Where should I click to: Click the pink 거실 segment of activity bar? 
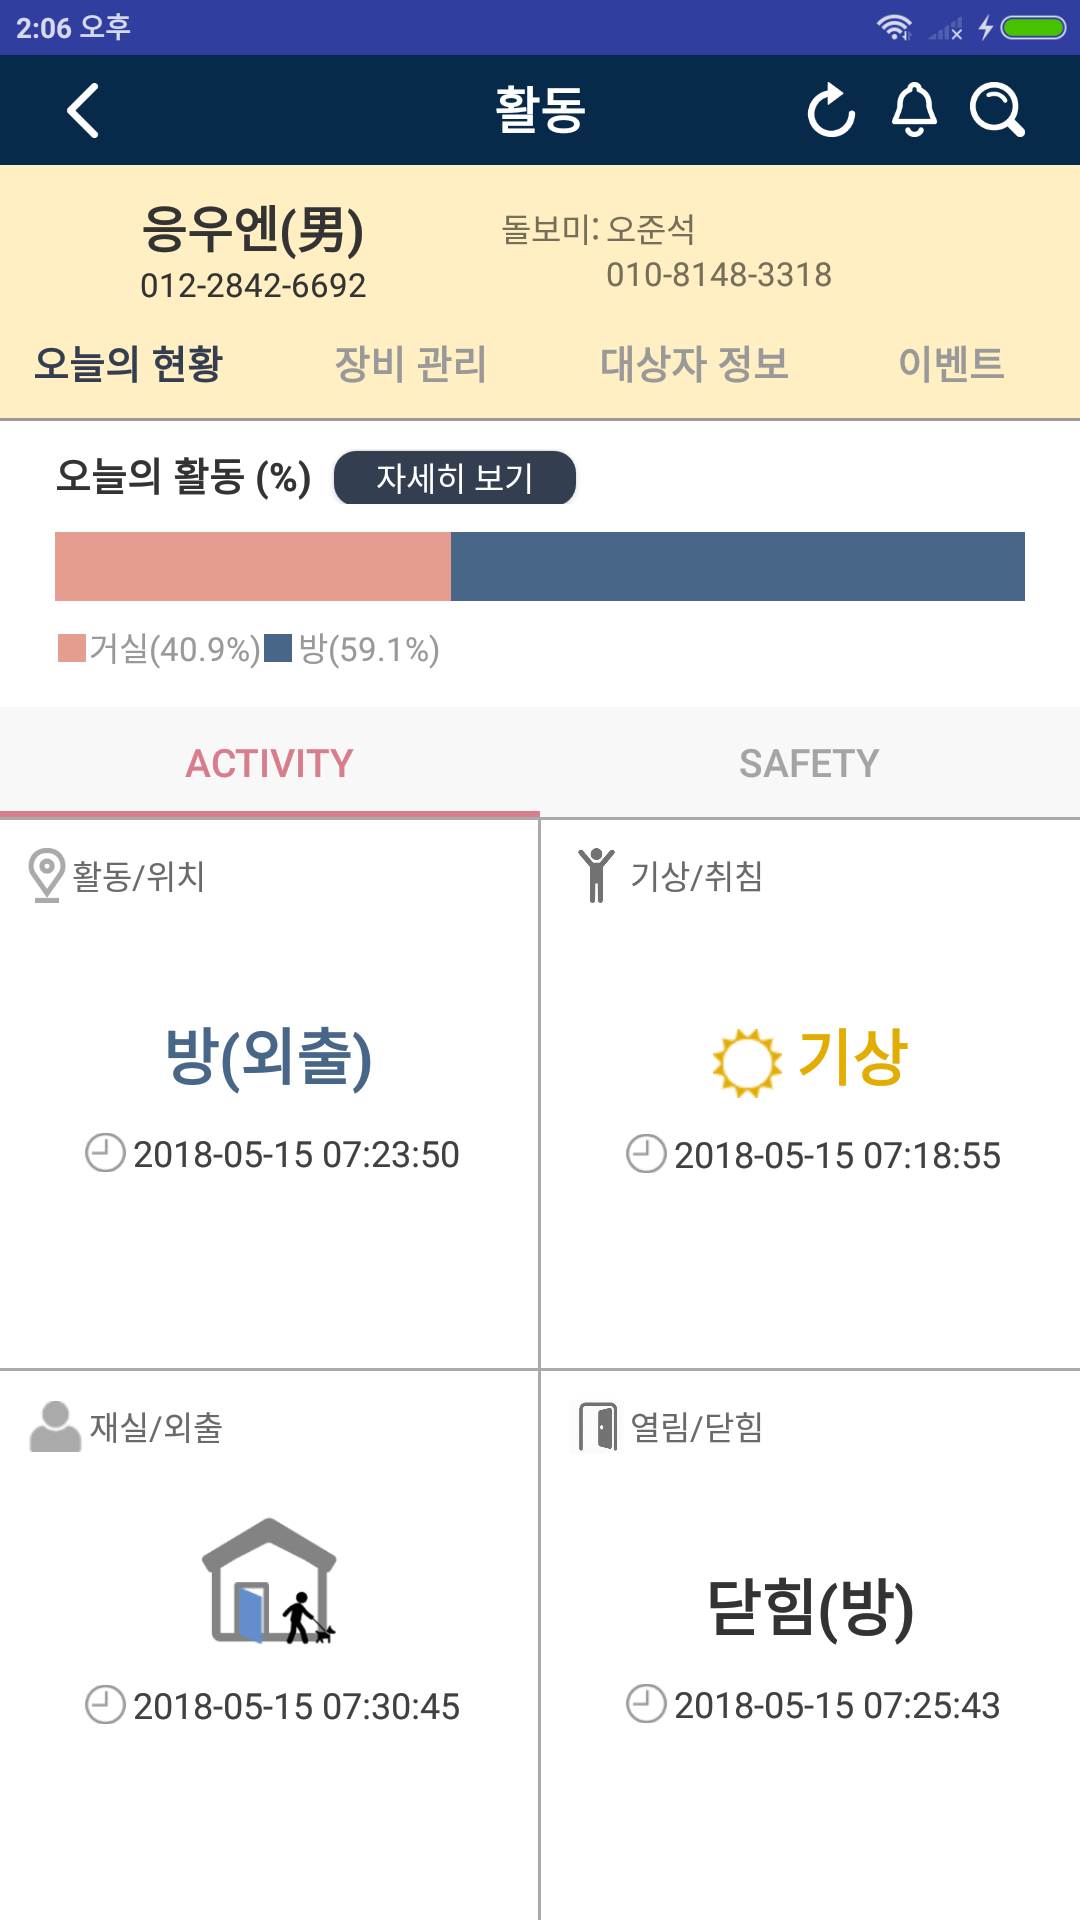(x=253, y=567)
